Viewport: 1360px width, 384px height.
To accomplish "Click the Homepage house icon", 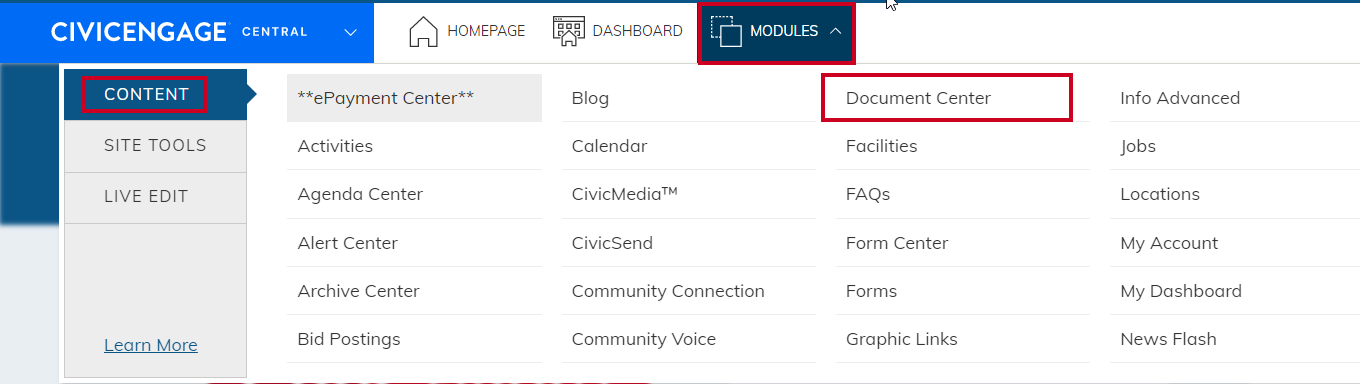I will click(424, 32).
